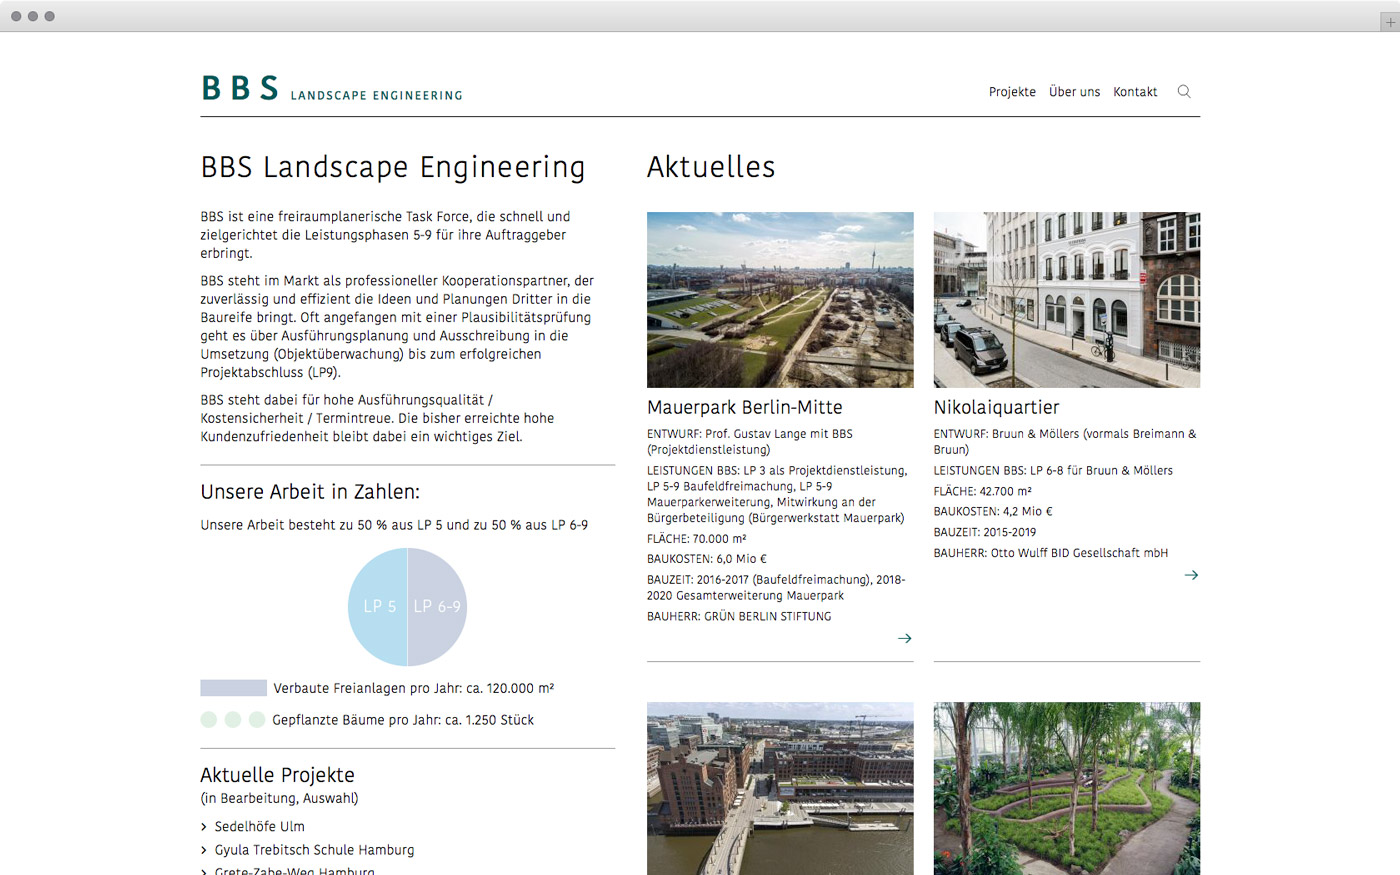
Task: Click the search magnifier icon
Action: (1184, 91)
